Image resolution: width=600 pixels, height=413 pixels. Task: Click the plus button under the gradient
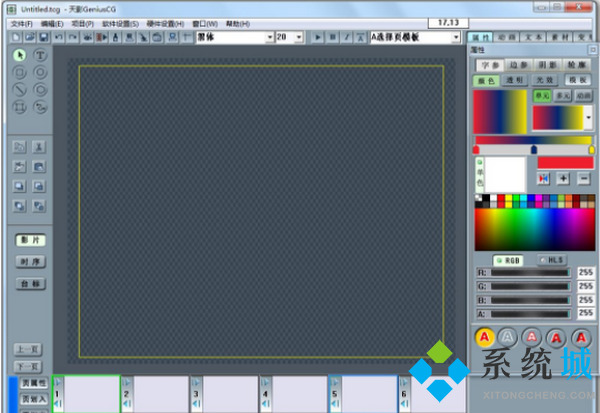pyautogui.click(x=563, y=178)
